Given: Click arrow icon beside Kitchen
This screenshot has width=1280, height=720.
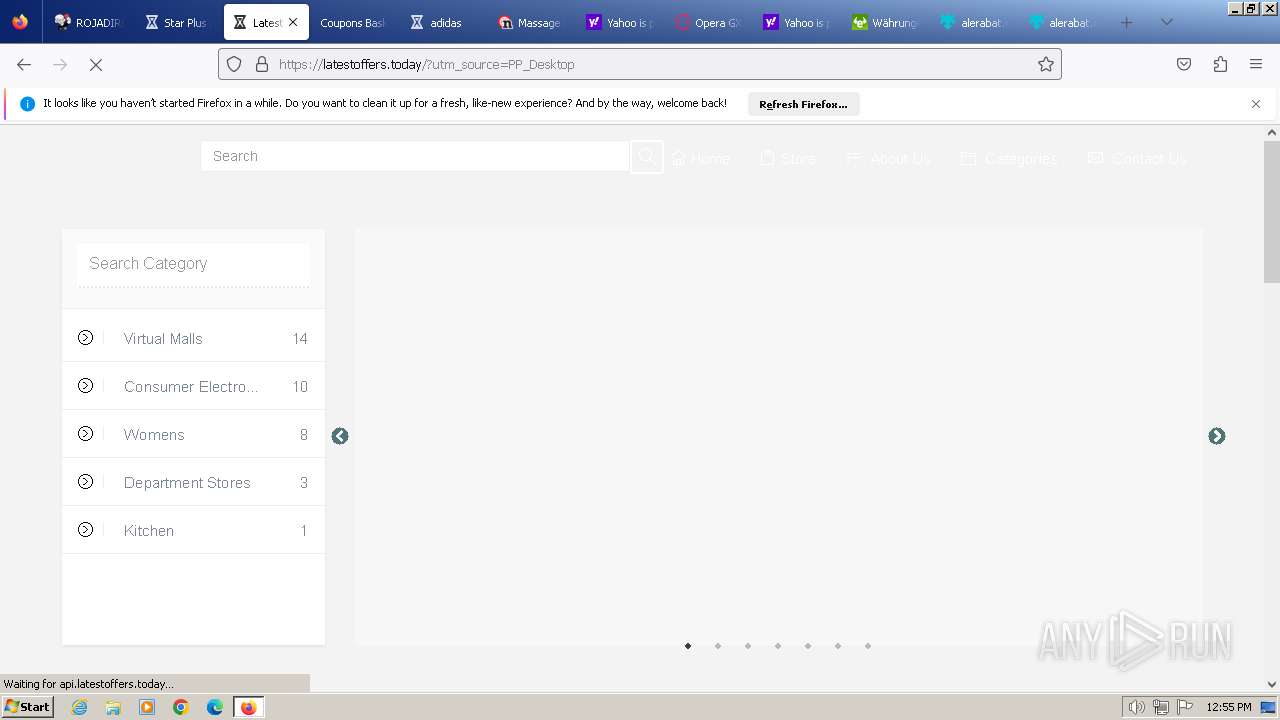Looking at the screenshot, I should (x=86, y=530).
